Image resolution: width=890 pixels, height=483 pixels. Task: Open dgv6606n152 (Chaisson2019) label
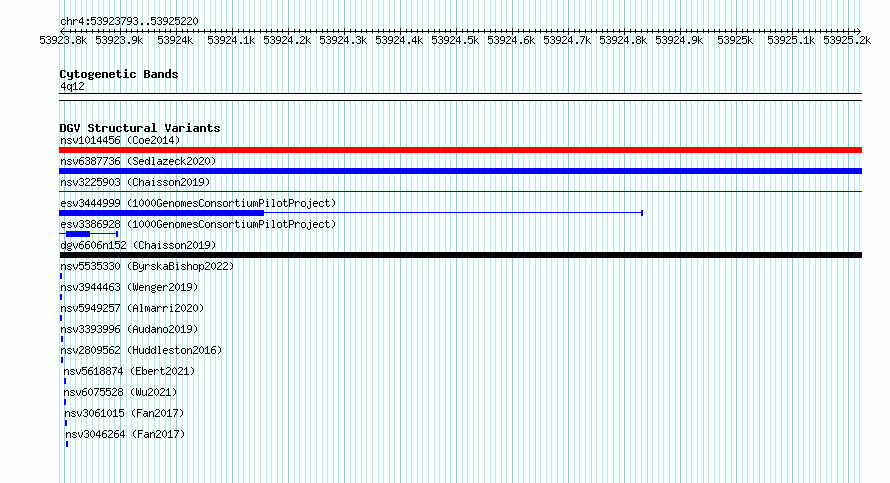tap(138, 245)
